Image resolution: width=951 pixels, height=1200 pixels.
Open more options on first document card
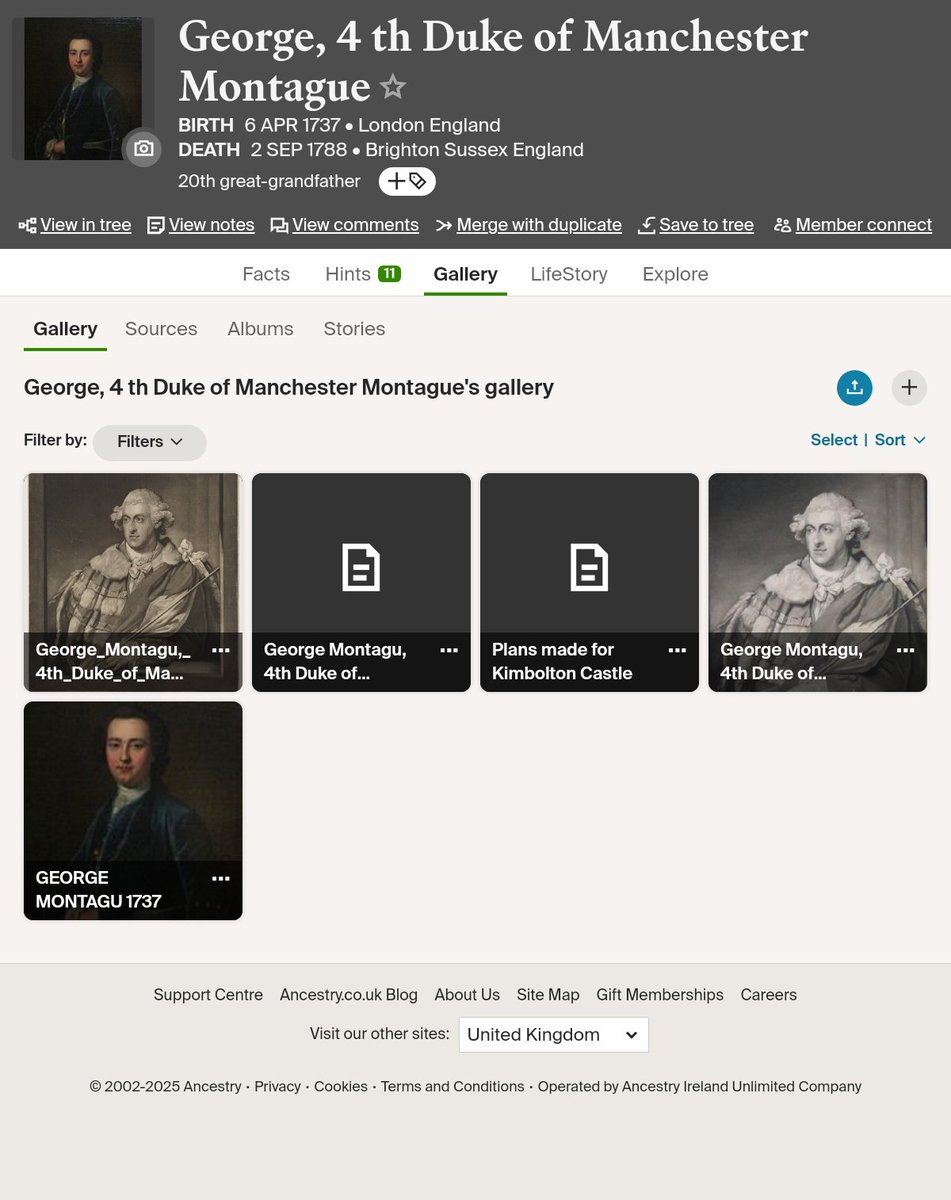449,650
